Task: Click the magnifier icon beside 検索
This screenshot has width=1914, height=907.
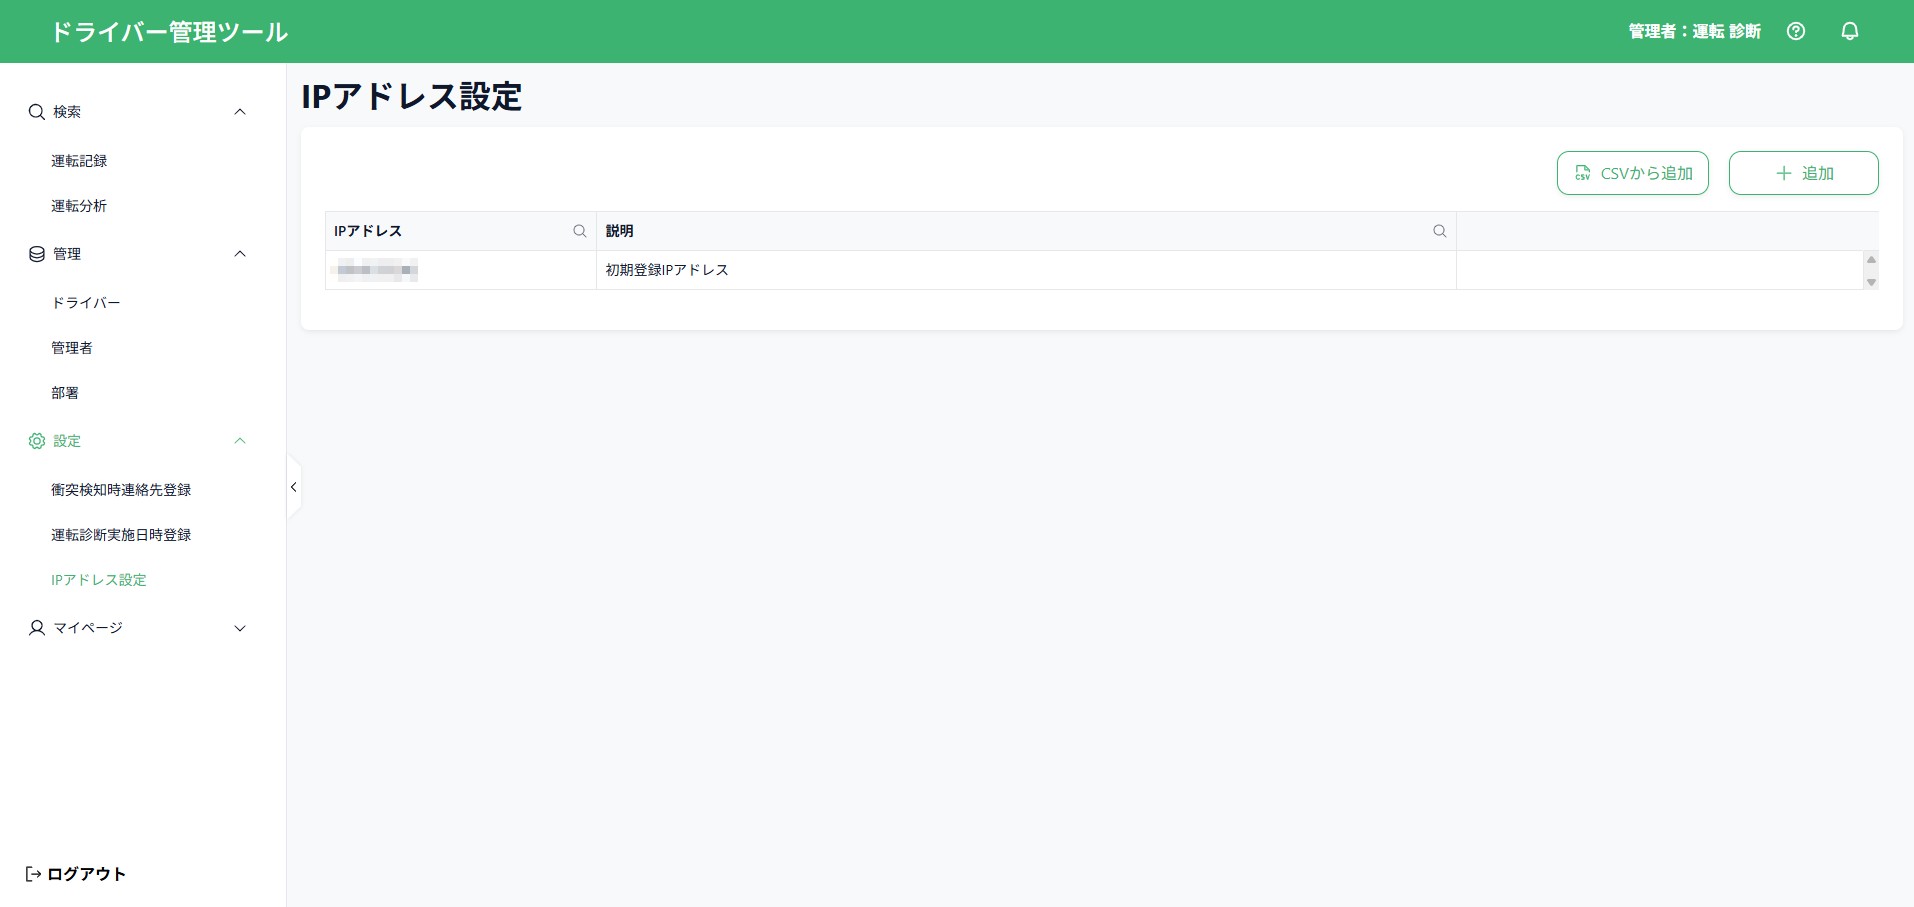Action: click(37, 112)
